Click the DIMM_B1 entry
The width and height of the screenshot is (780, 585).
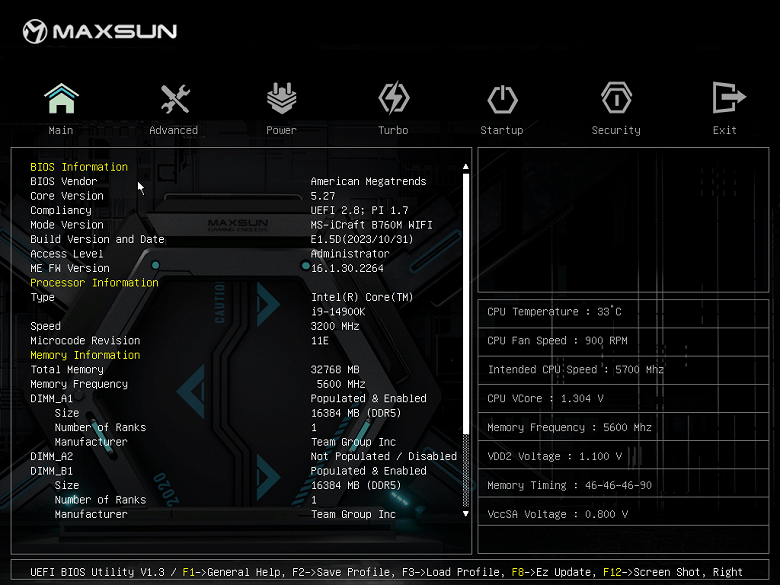click(x=51, y=471)
